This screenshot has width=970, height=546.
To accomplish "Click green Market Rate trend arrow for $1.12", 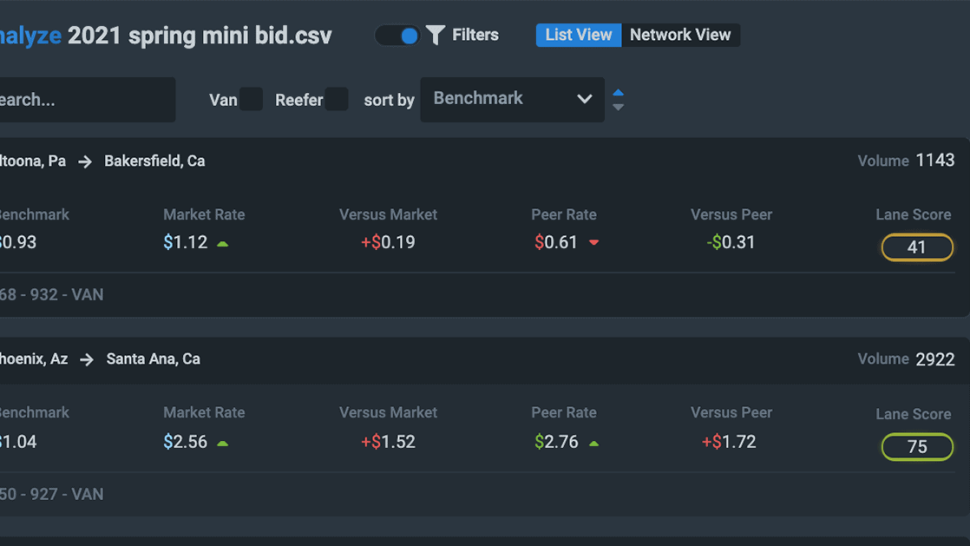I will click(x=223, y=244).
